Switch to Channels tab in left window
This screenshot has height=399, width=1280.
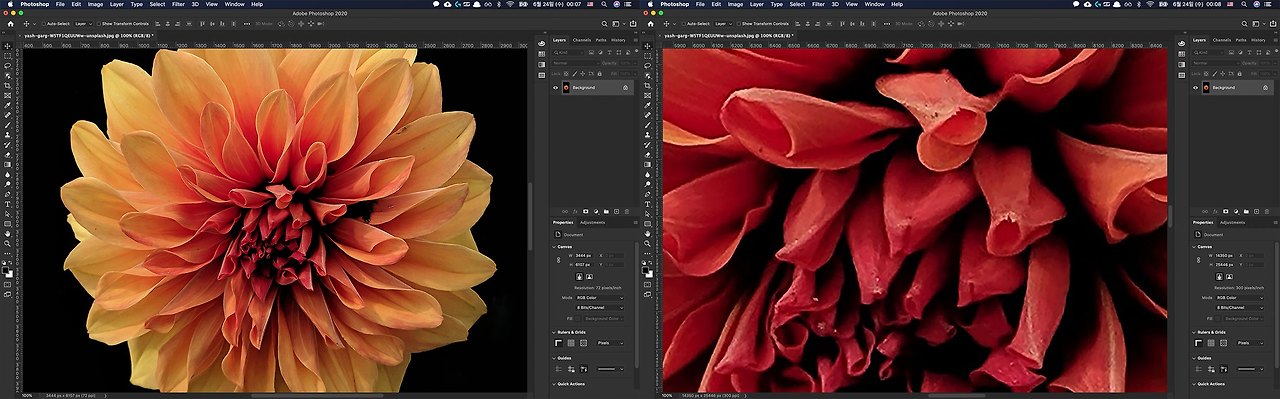pos(582,40)
